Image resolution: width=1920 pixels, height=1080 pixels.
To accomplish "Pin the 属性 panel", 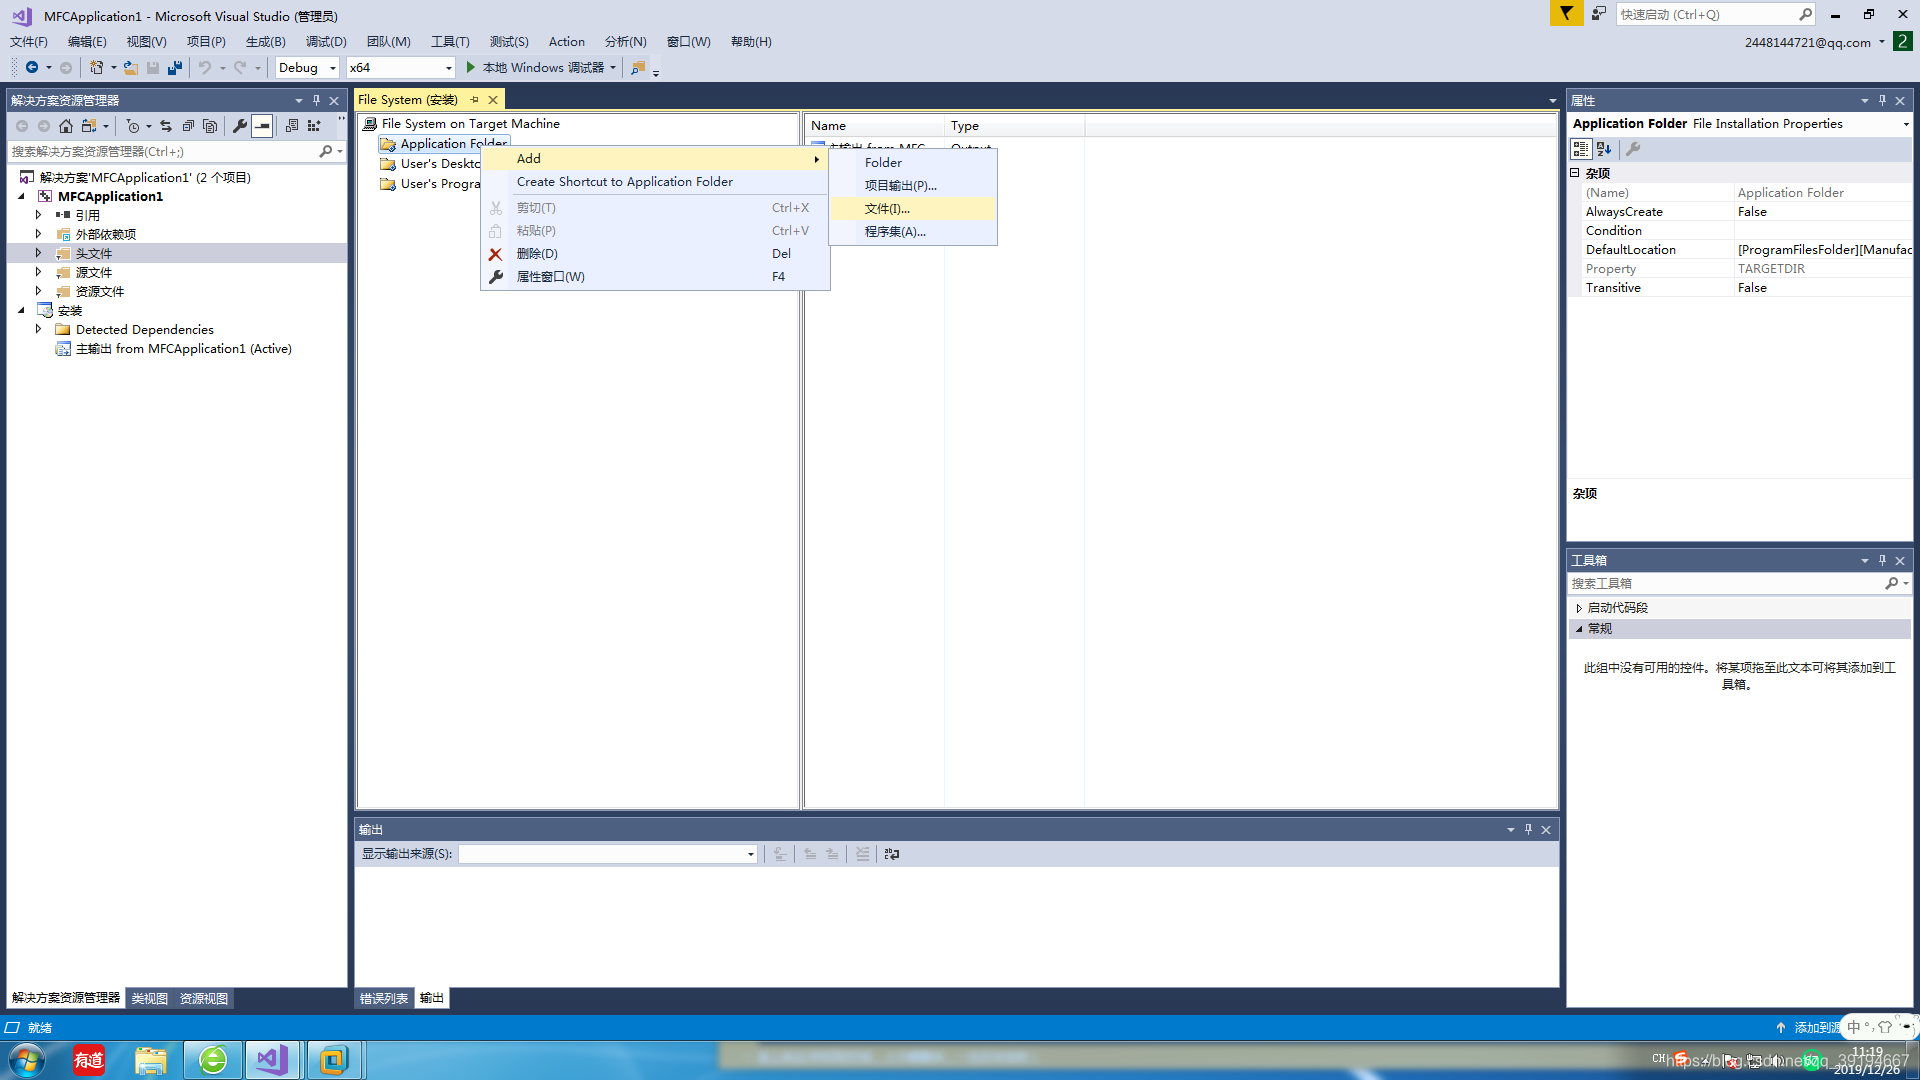I will (1882, 100).
